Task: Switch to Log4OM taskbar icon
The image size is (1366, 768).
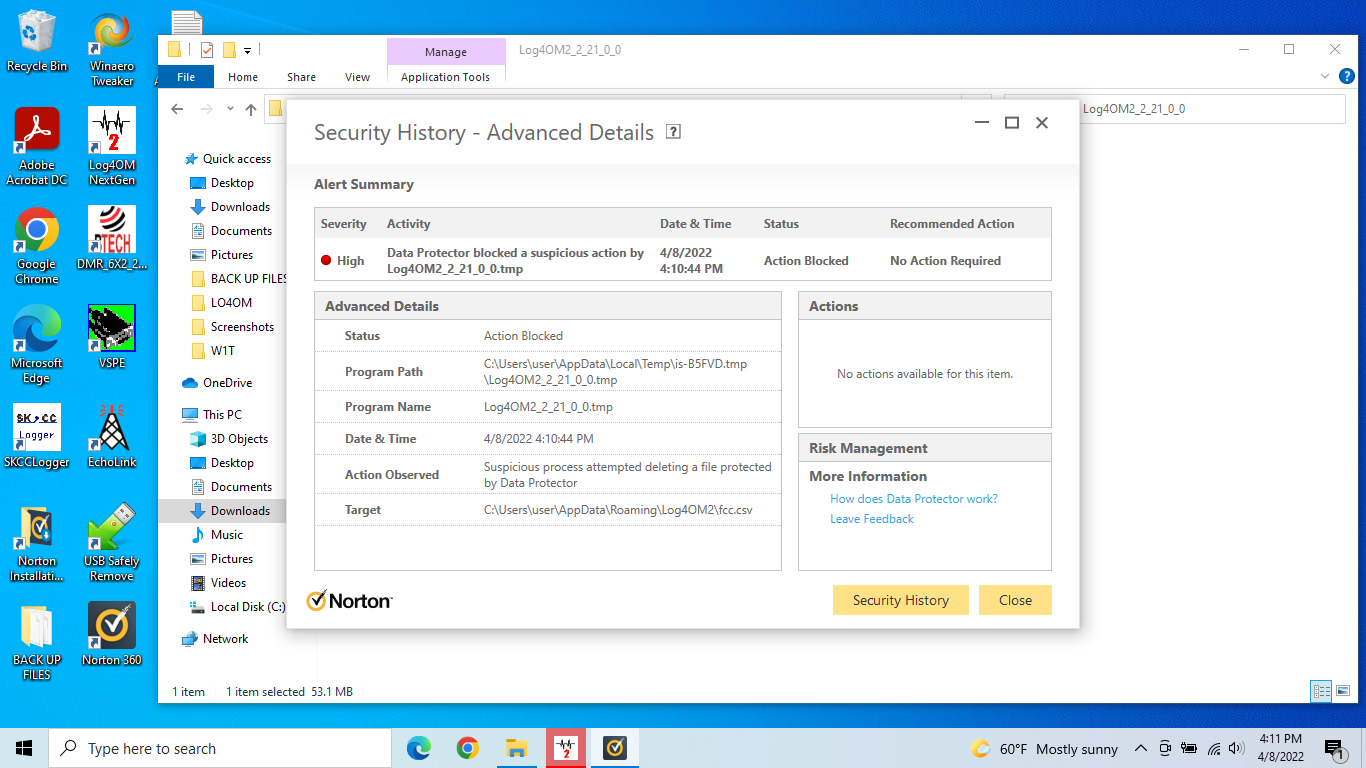Action: (566, 748)
